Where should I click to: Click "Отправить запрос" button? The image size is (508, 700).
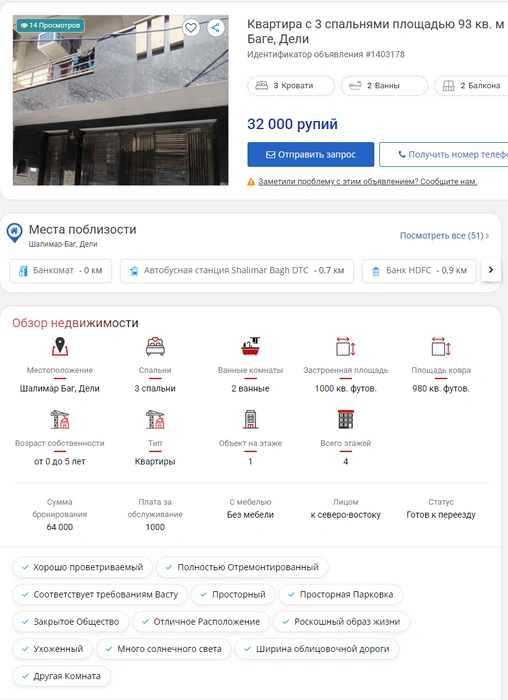[311, 154]
